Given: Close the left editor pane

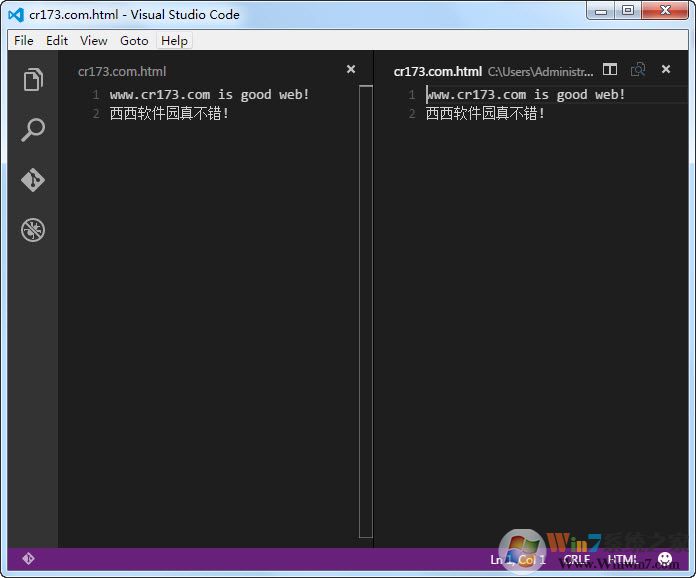Looking at the screenshot, I should pos(351,69).
